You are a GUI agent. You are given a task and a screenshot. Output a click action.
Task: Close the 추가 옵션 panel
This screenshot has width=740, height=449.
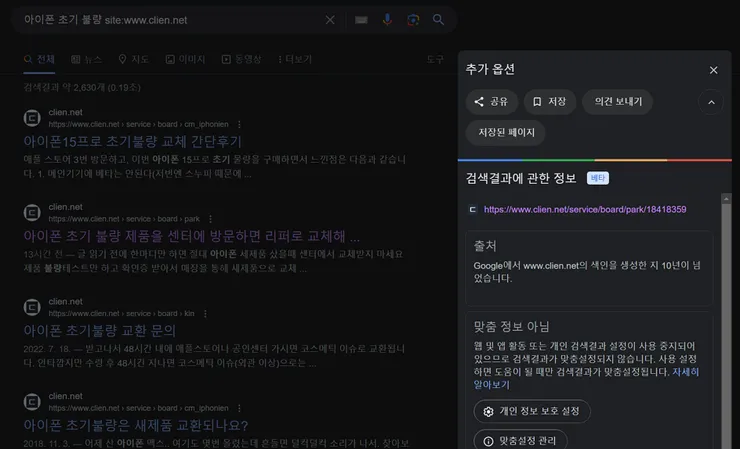pyautogui.click(x=714, y=70)
